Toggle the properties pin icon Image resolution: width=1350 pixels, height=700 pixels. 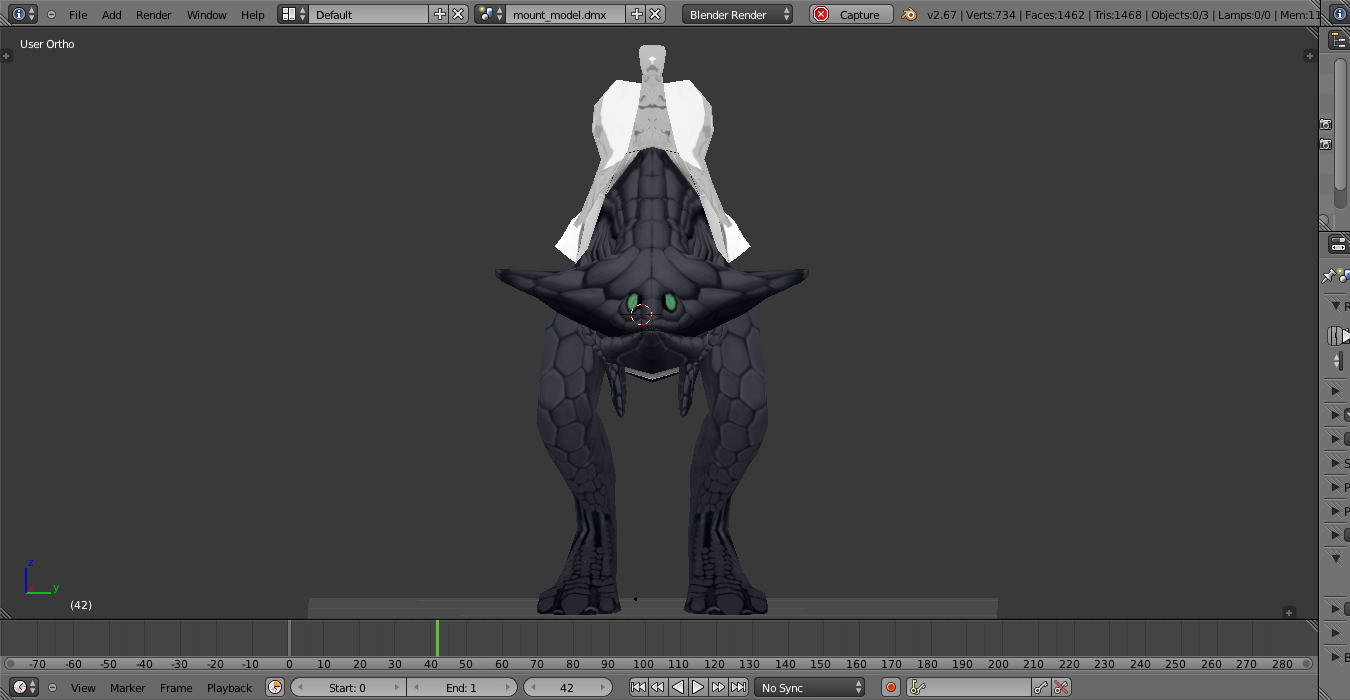pos(1328,276)
